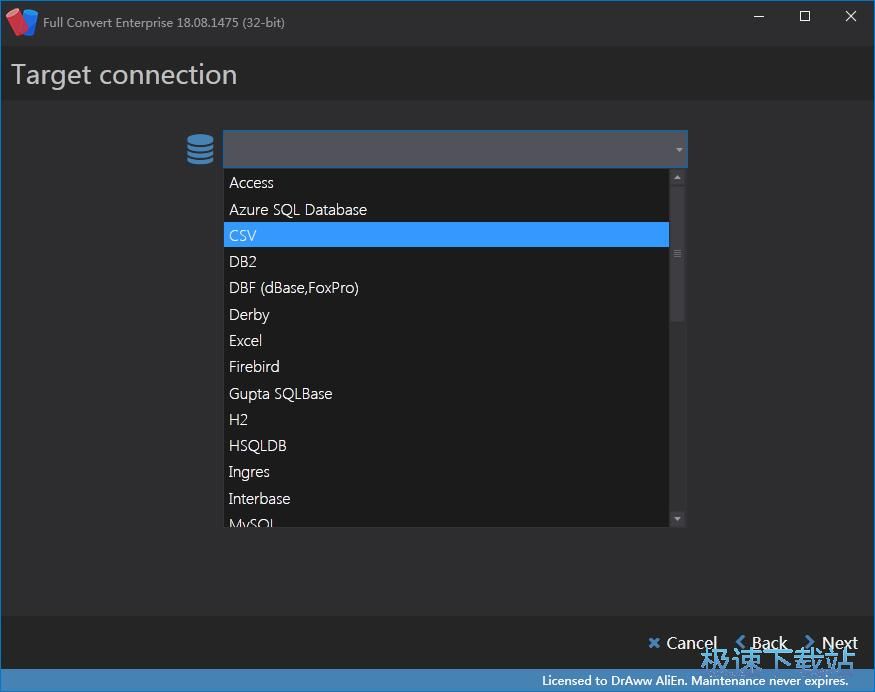Proceed with the Next button

click(831, 643)
